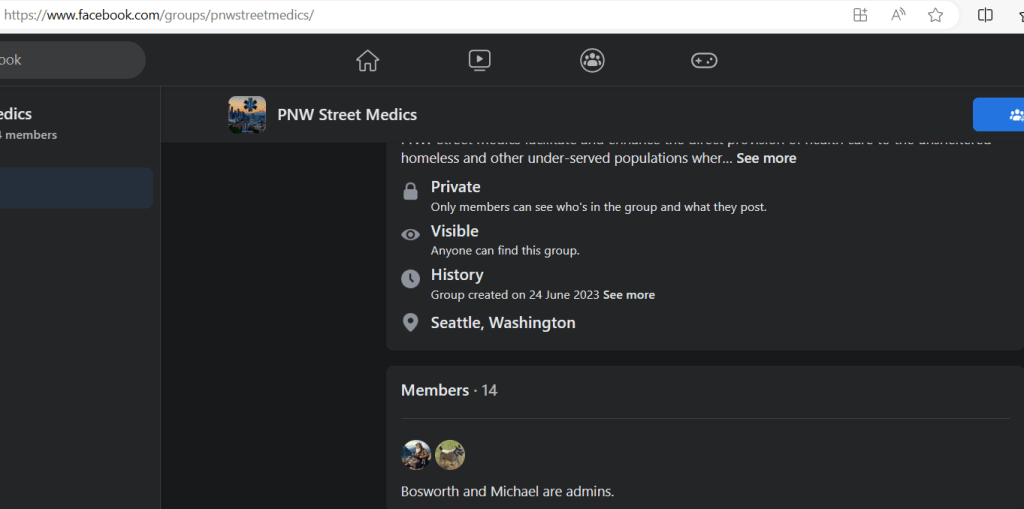
Task: Click the PNW Street Medics group title
Action: tap(347, 115)
